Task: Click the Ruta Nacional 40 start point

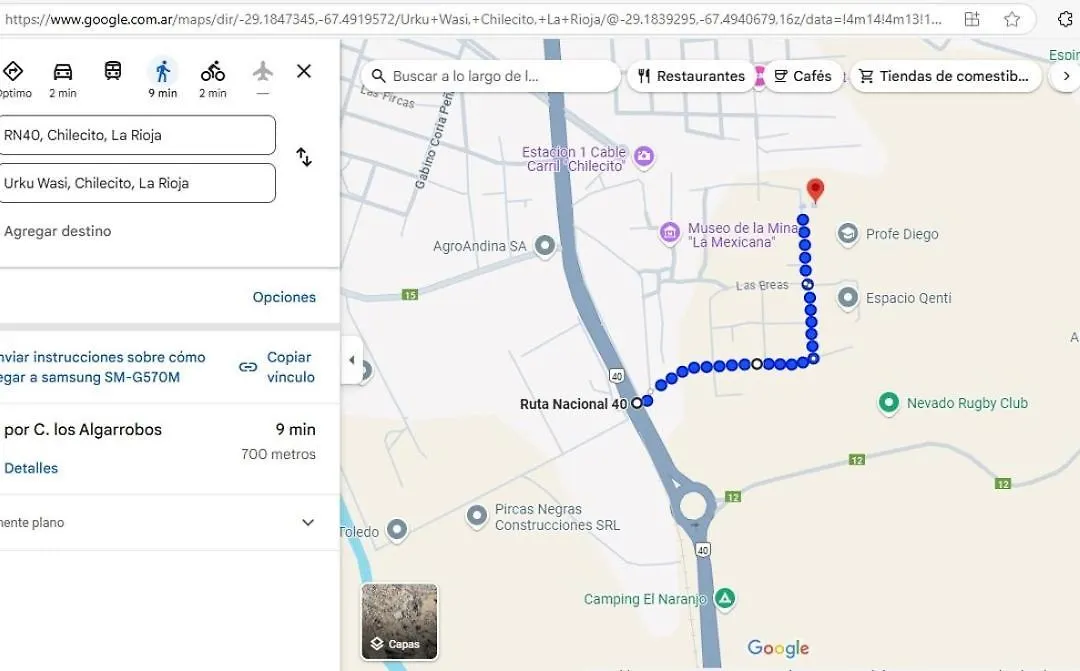Action: (637, 403)
